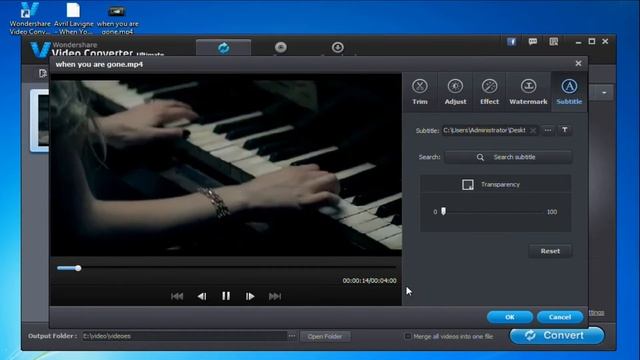Open subtitle text font settings

(x=564, y=130)
